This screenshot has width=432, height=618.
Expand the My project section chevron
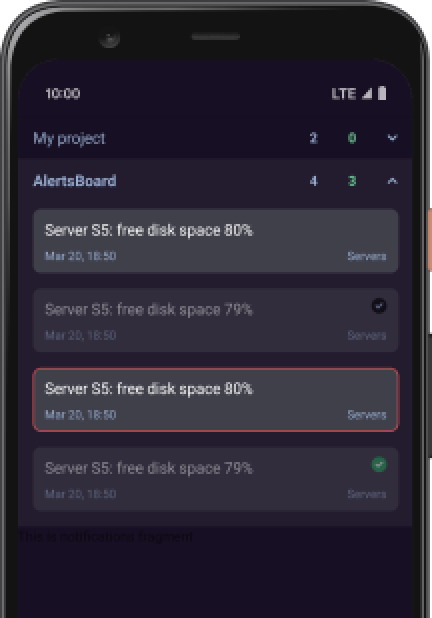(x=392, y=138)
